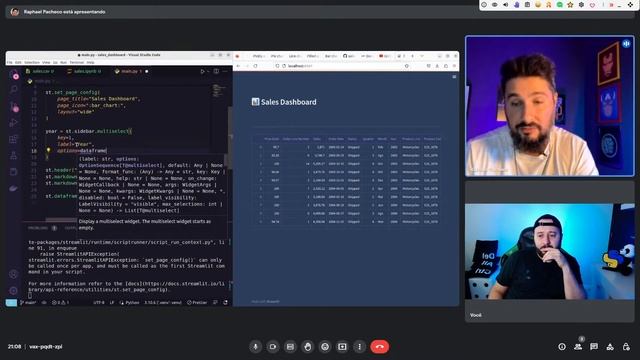Expand the browser tab list dropdown
This screenshot has width=640, height=360.
coord(422,56)
